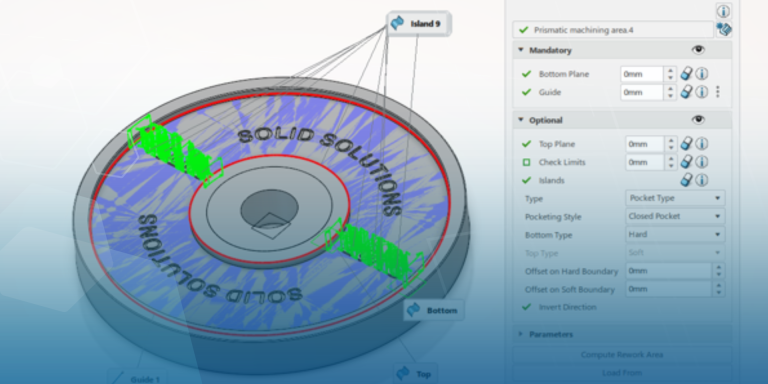Click the 'Pocketing Style' label
The height and width of the screenshot is (384, 768).
(x=553, y=217)
